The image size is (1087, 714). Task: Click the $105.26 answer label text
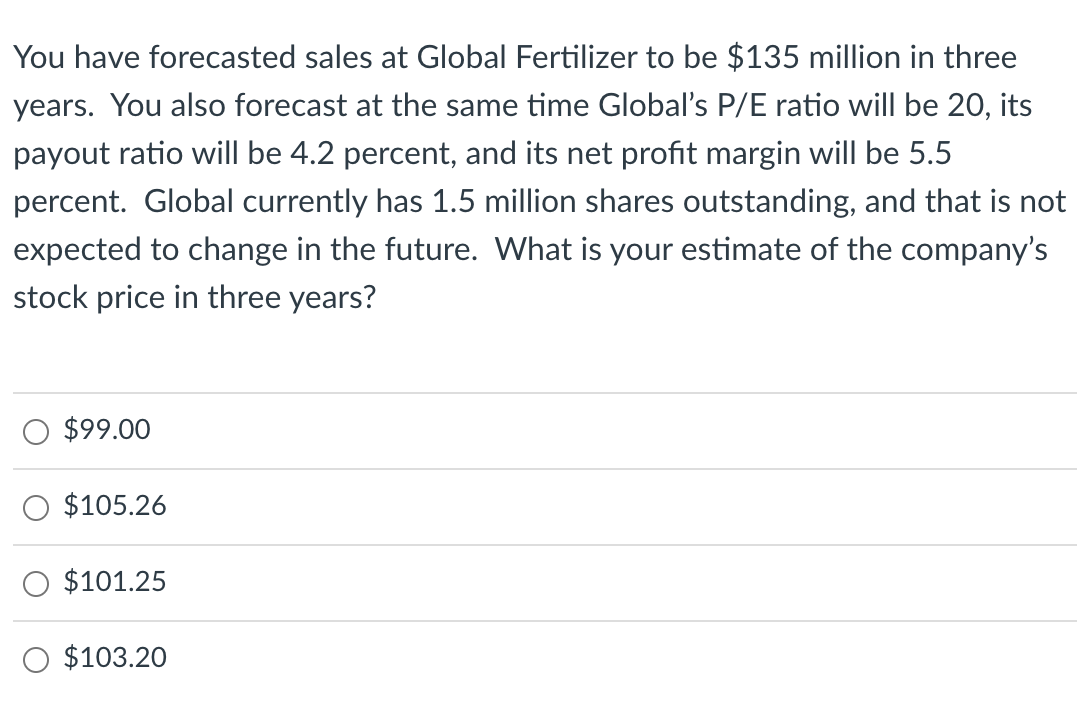pyautogui.click(x=115, y=507)
